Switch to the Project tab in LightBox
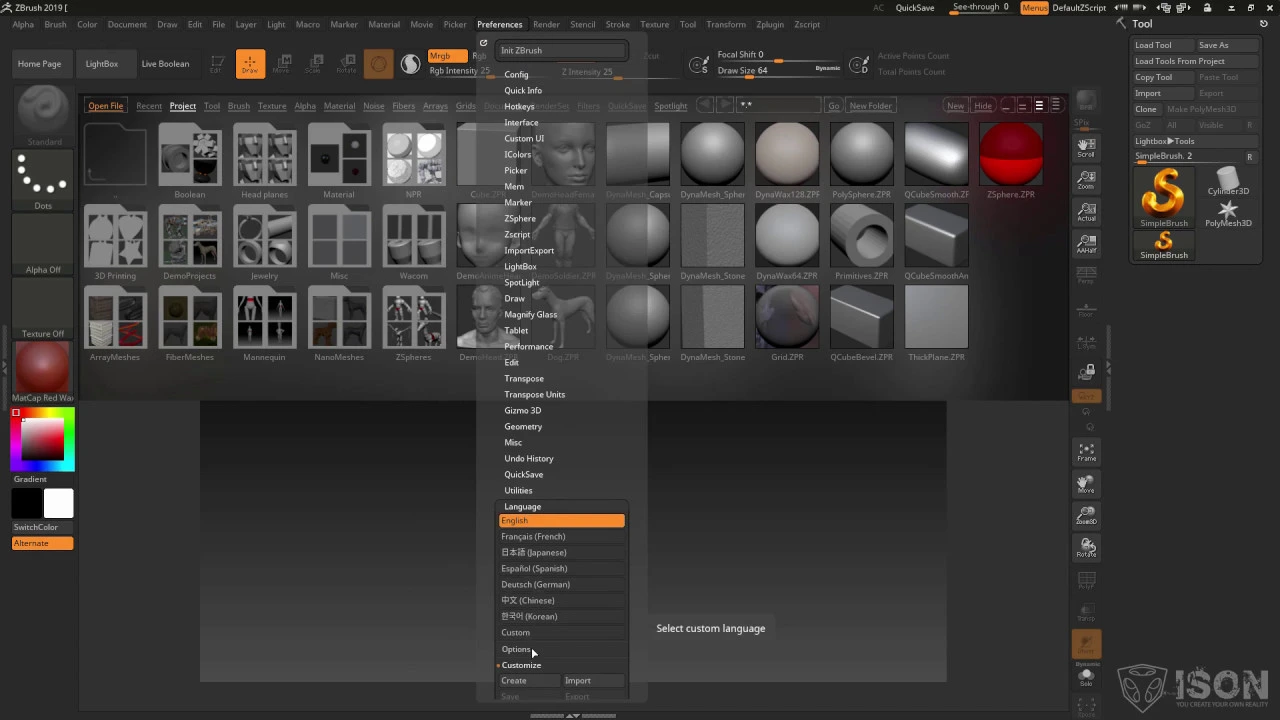 [182, 106]
